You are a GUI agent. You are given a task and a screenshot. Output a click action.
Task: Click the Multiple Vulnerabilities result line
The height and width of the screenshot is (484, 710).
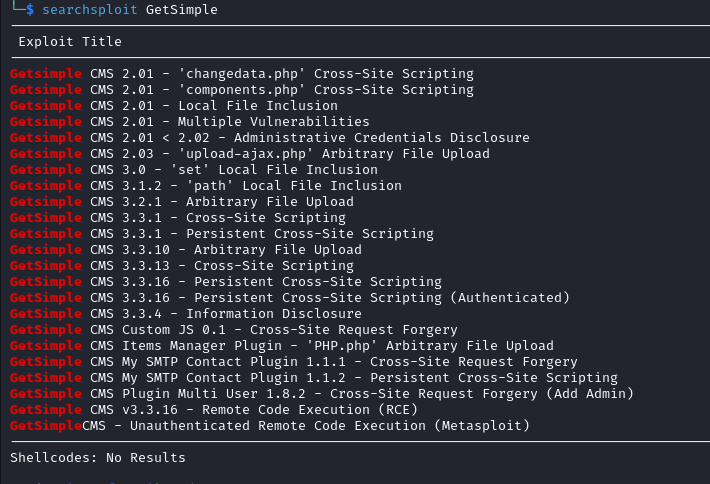click(190, 122)
